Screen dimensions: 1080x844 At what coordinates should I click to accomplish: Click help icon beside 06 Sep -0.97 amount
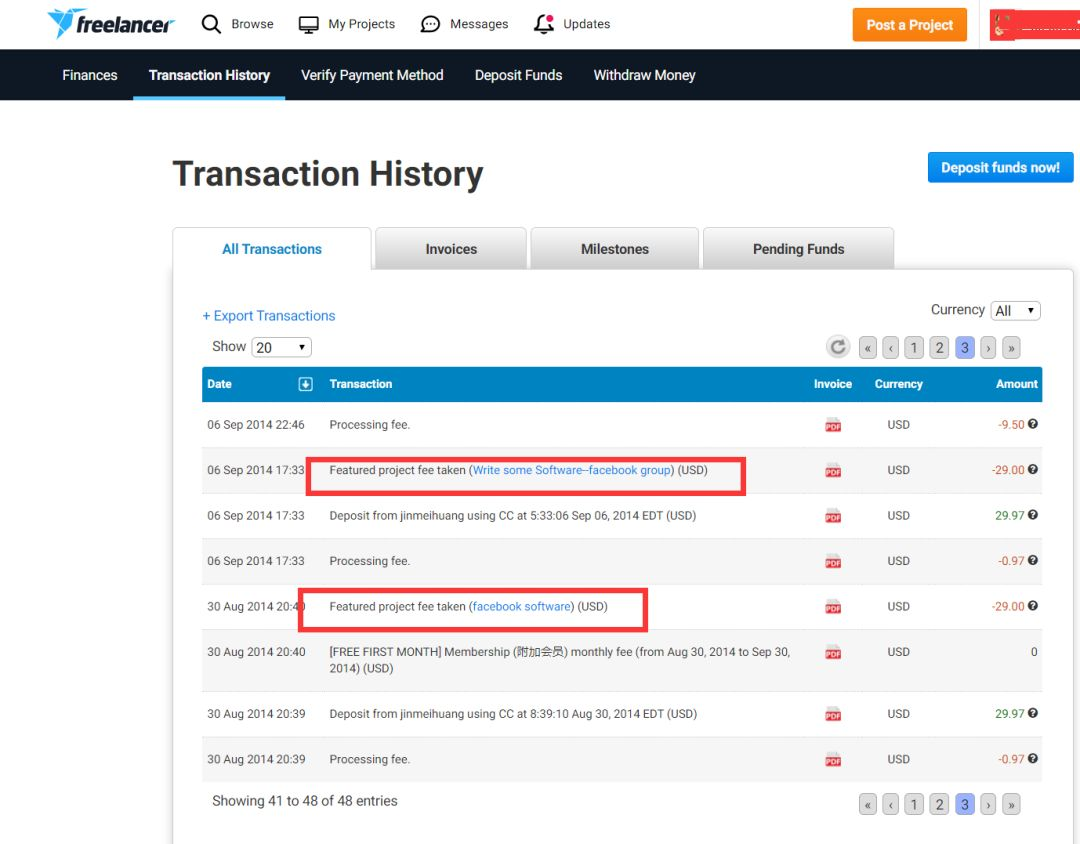tap(1032, 561)
